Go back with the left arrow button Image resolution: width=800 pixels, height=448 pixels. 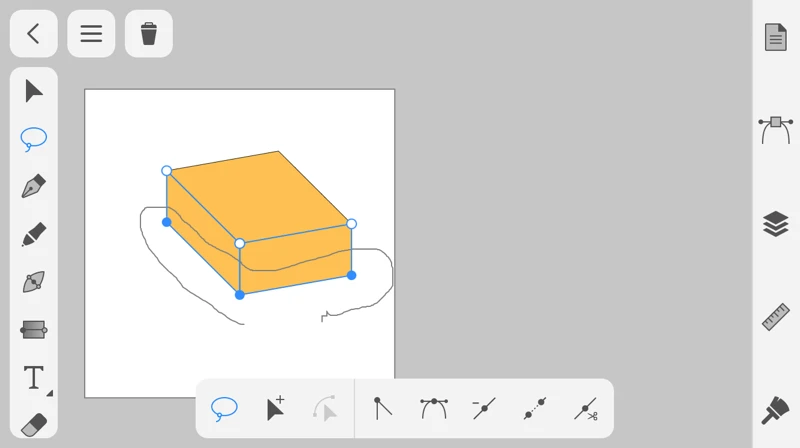(x=34, y=34)
